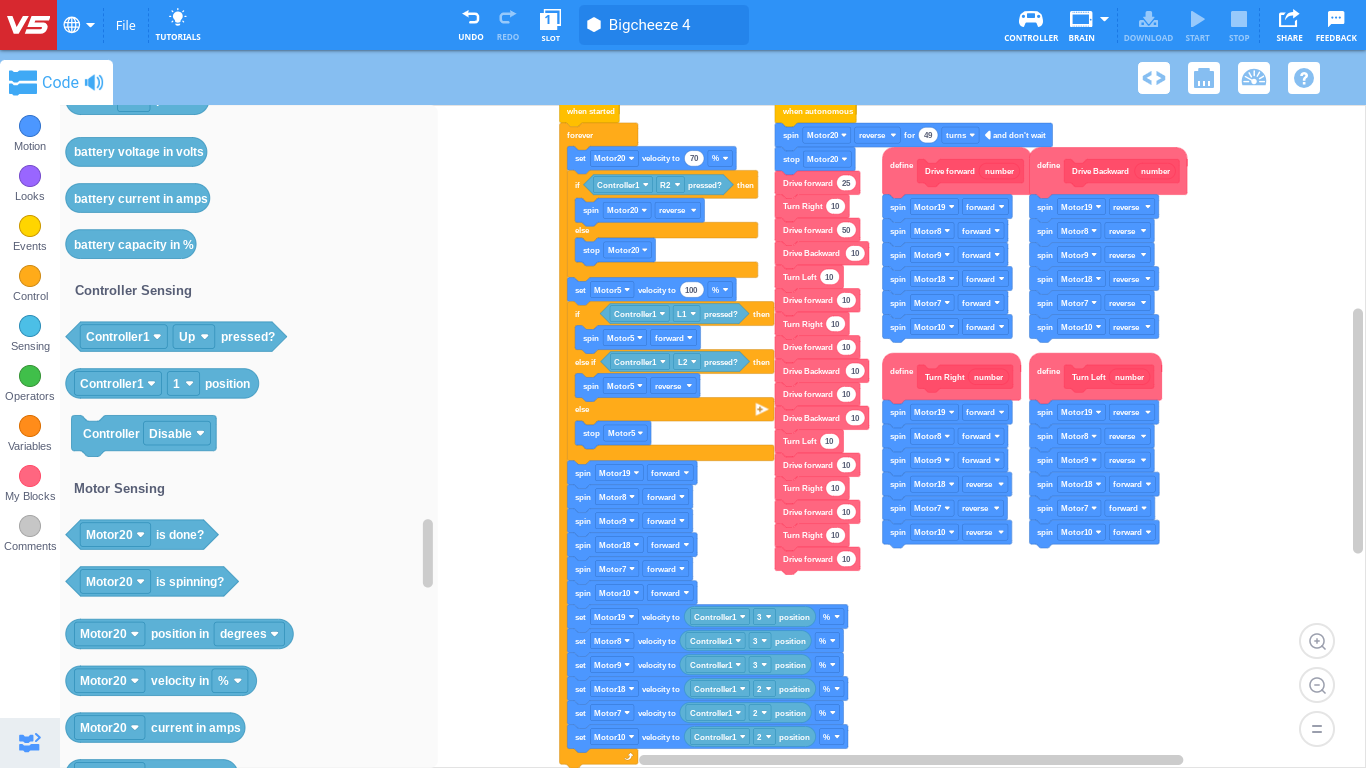
Task: Open the Slot selector icon
Action: [551, 25]
